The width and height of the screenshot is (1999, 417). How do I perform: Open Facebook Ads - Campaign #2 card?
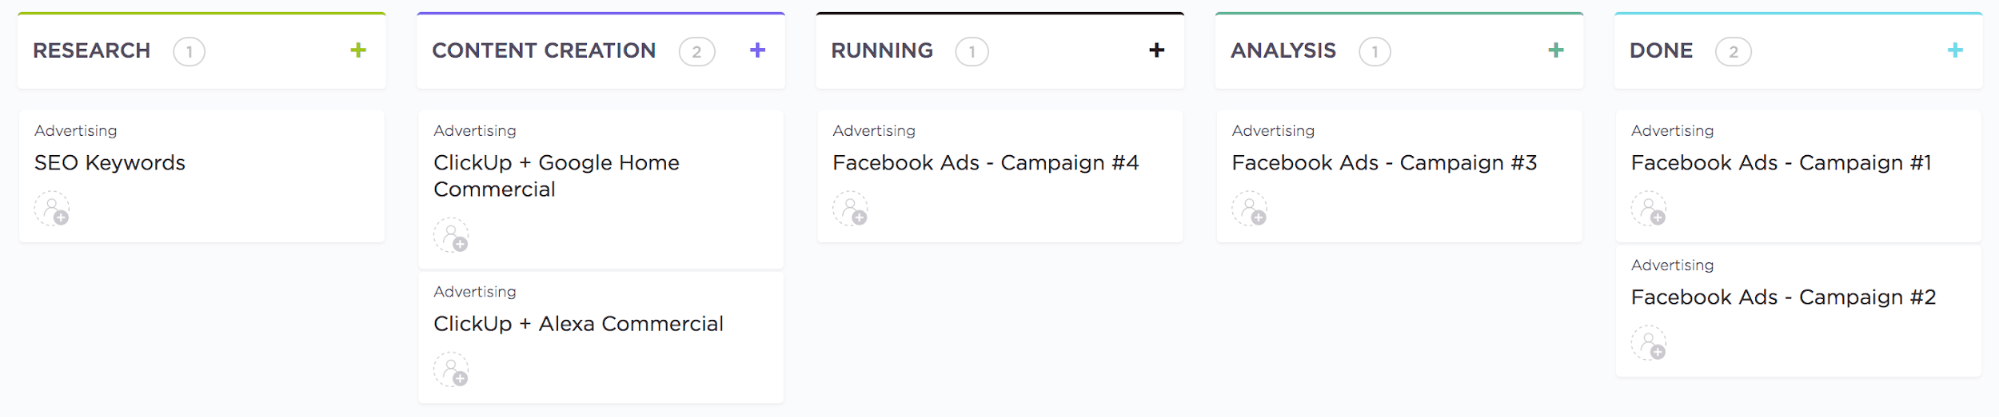coord(1783,298)
